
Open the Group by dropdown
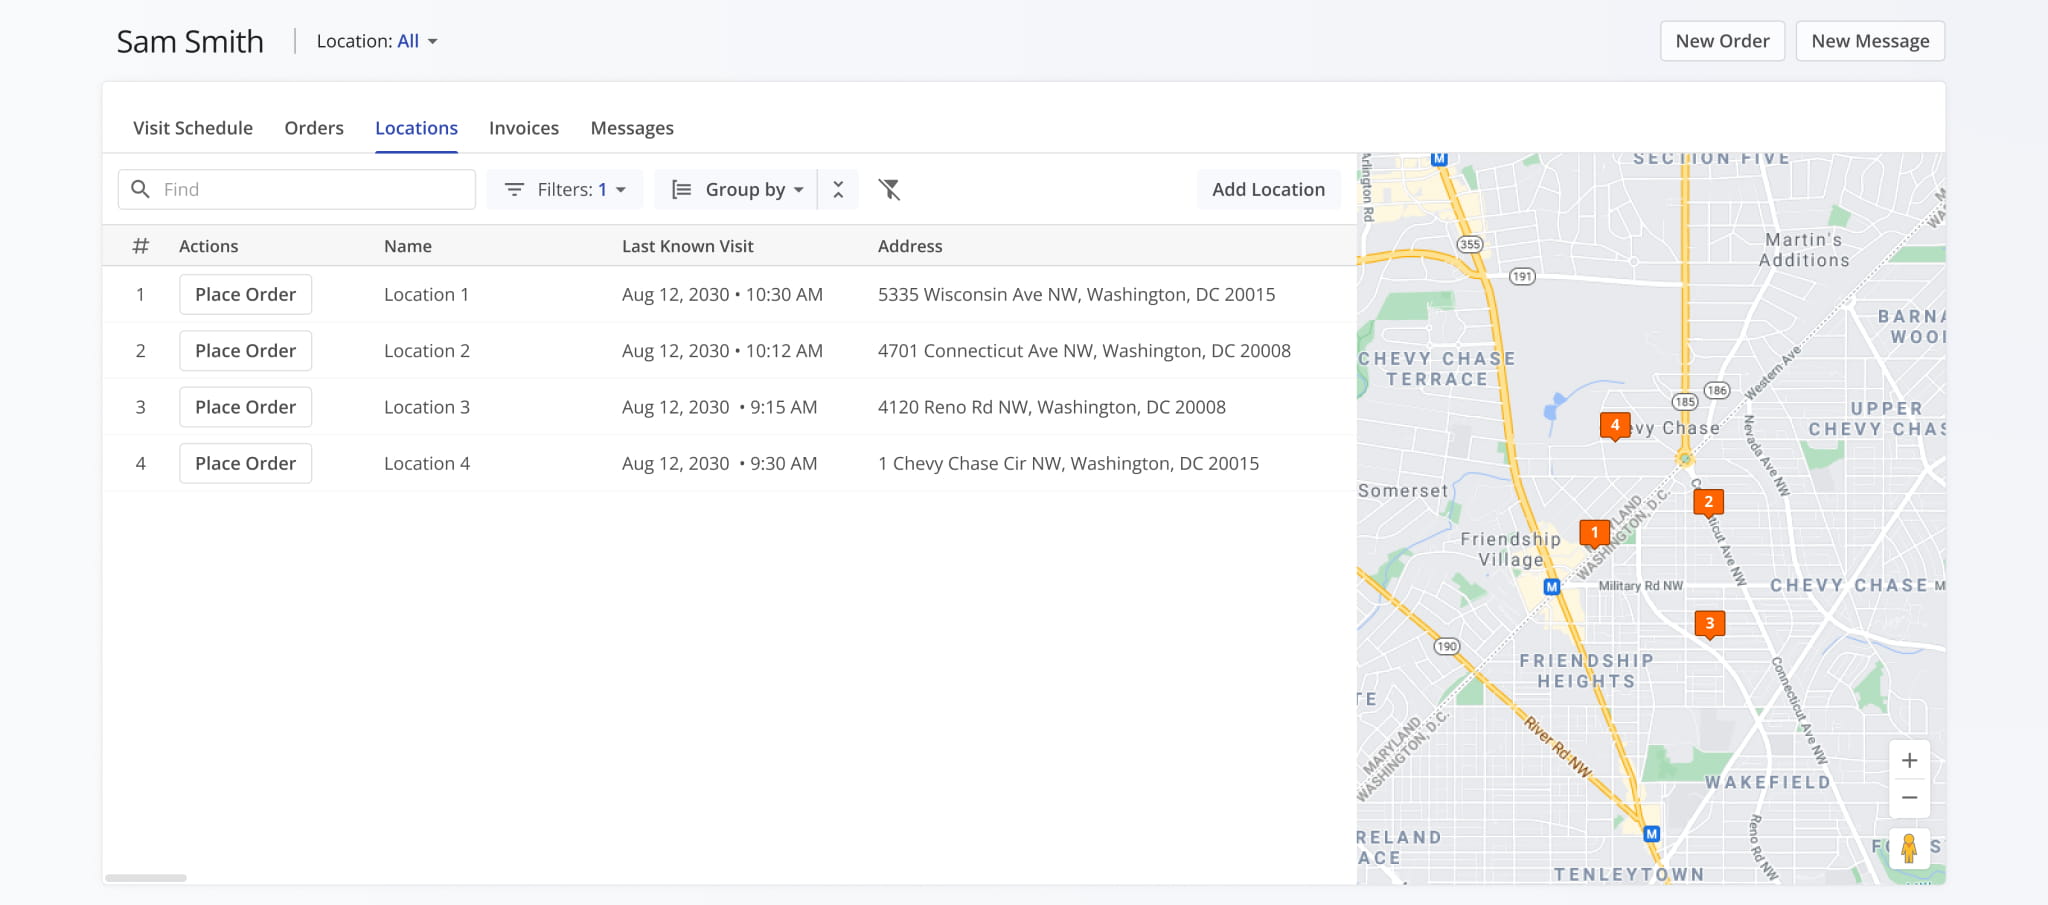pyautogui.click(x=736, y=189)
